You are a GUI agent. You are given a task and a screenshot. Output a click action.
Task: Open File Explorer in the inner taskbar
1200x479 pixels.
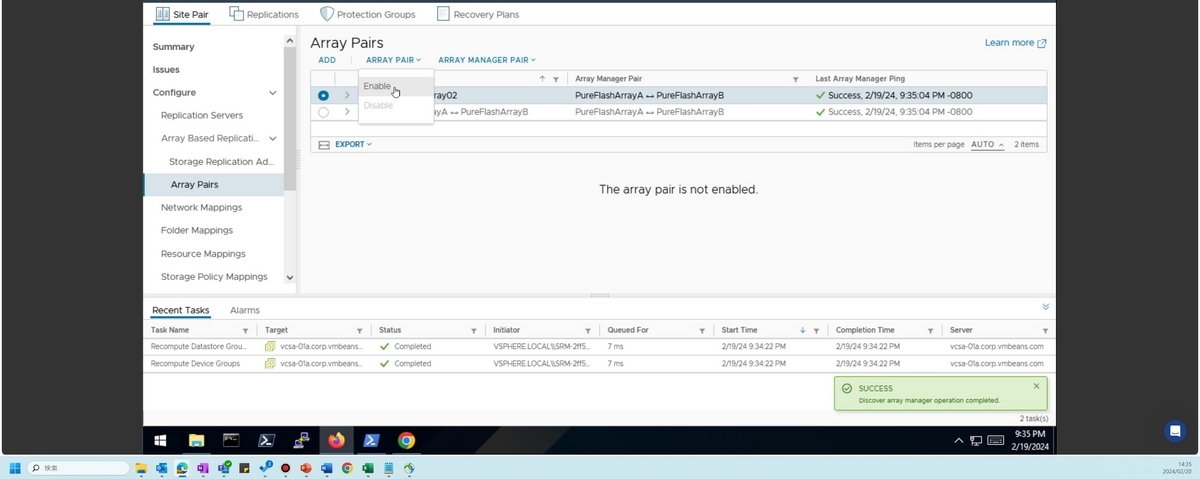[x=196, y=440]
